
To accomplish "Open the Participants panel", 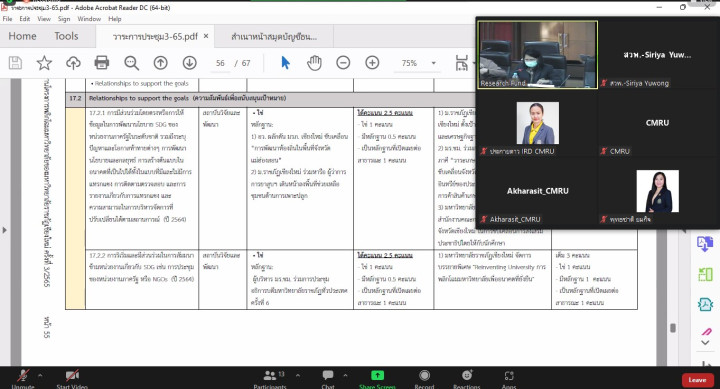I will [270, 379].
